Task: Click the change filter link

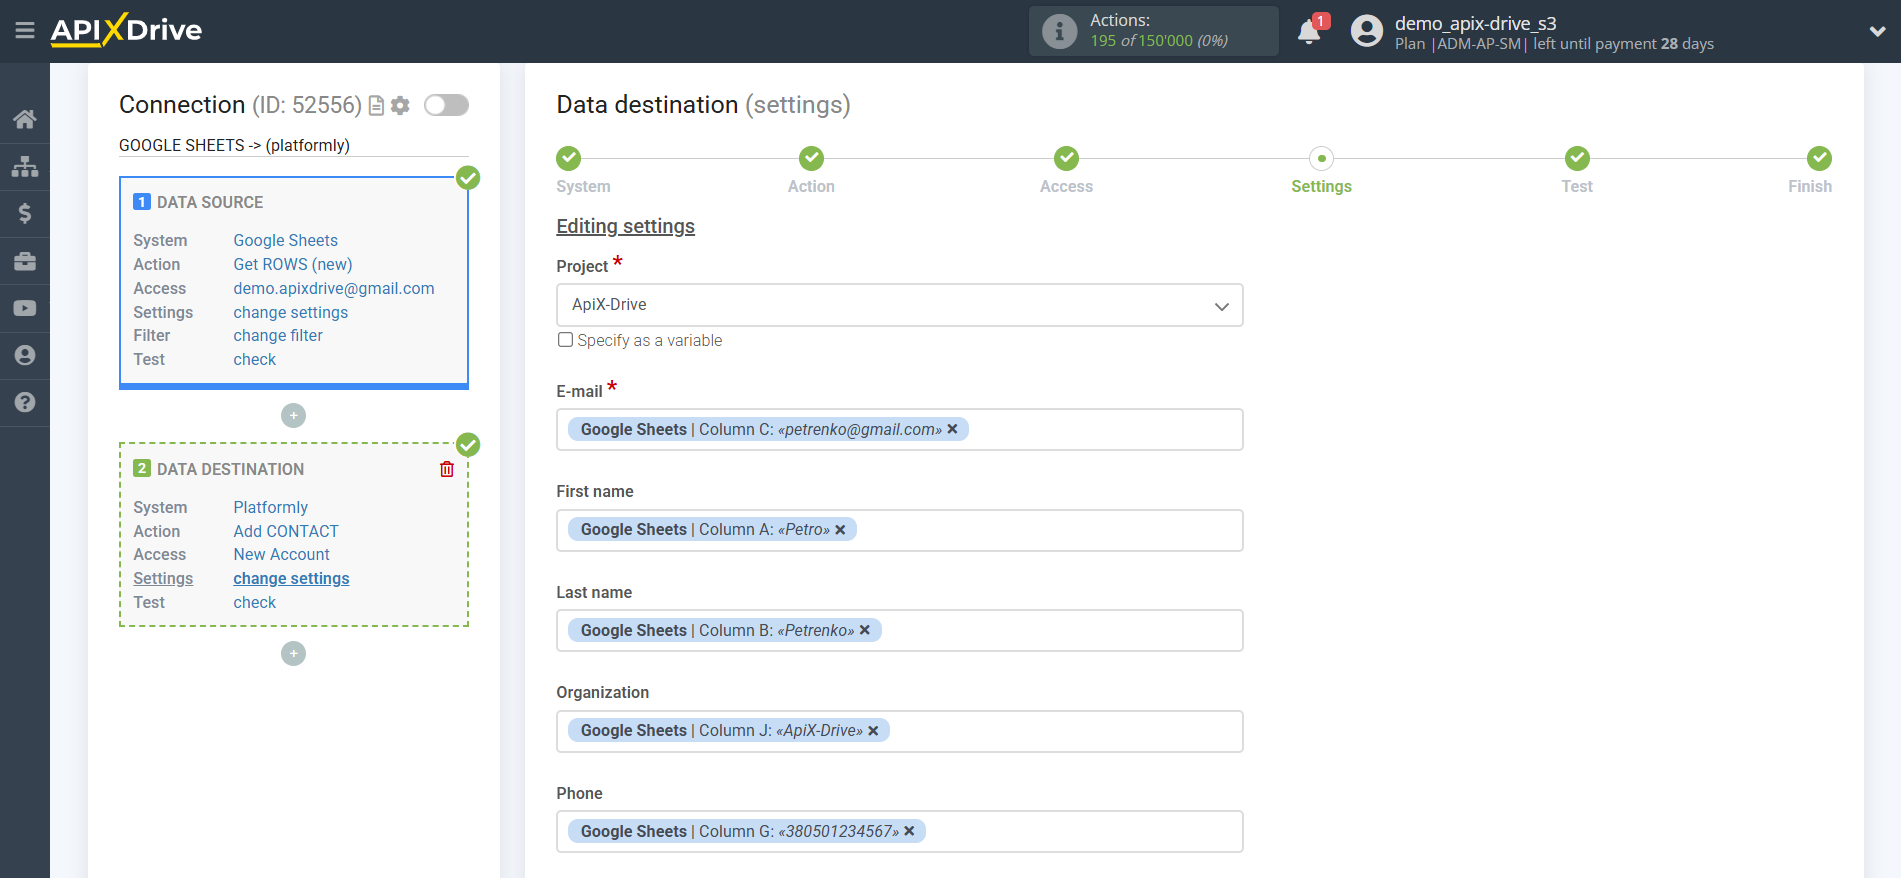Action: pos(278,336)
